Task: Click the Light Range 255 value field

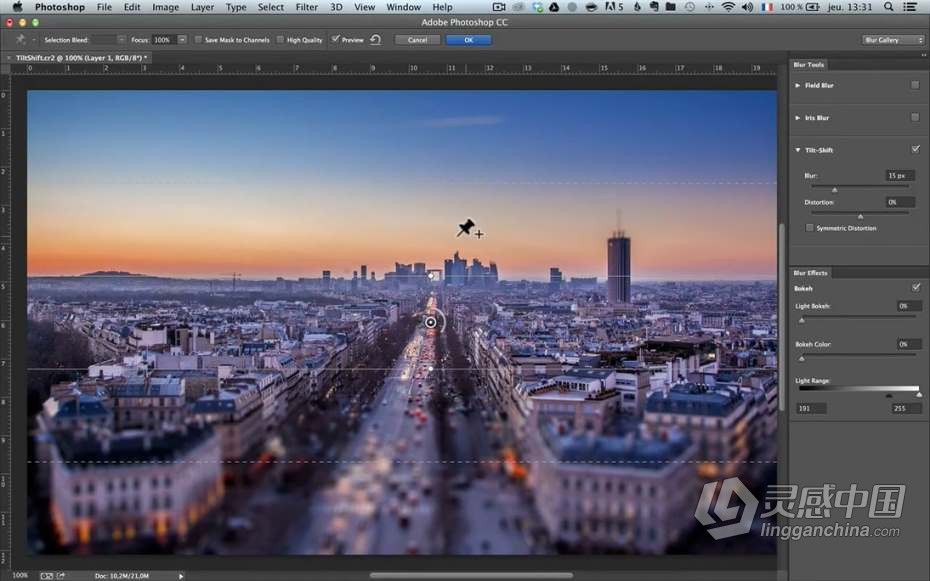Action: click(906, 408)
